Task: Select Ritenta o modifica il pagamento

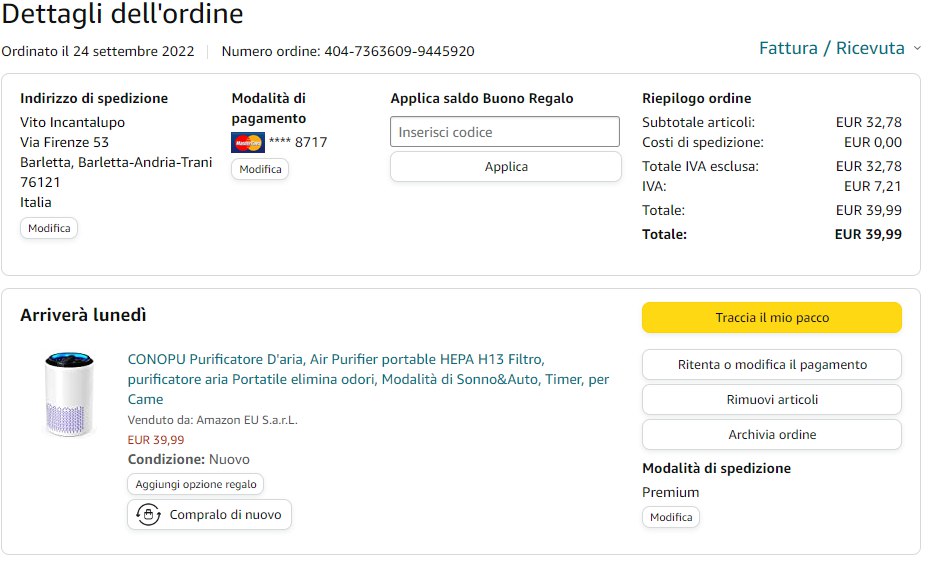Action: coord(771,365)
